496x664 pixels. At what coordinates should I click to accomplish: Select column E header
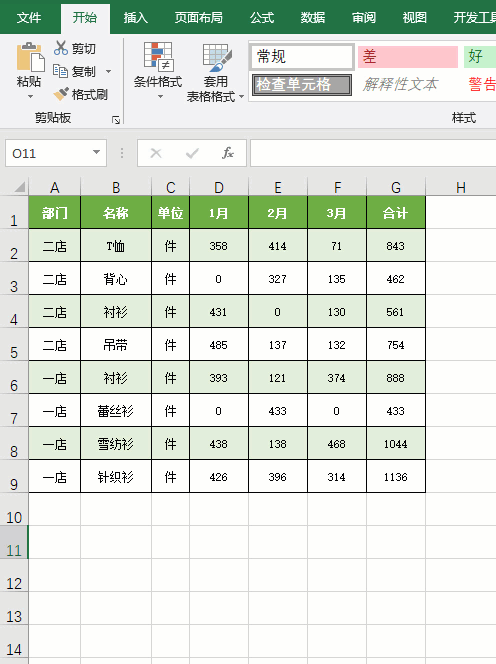[277, 187]
